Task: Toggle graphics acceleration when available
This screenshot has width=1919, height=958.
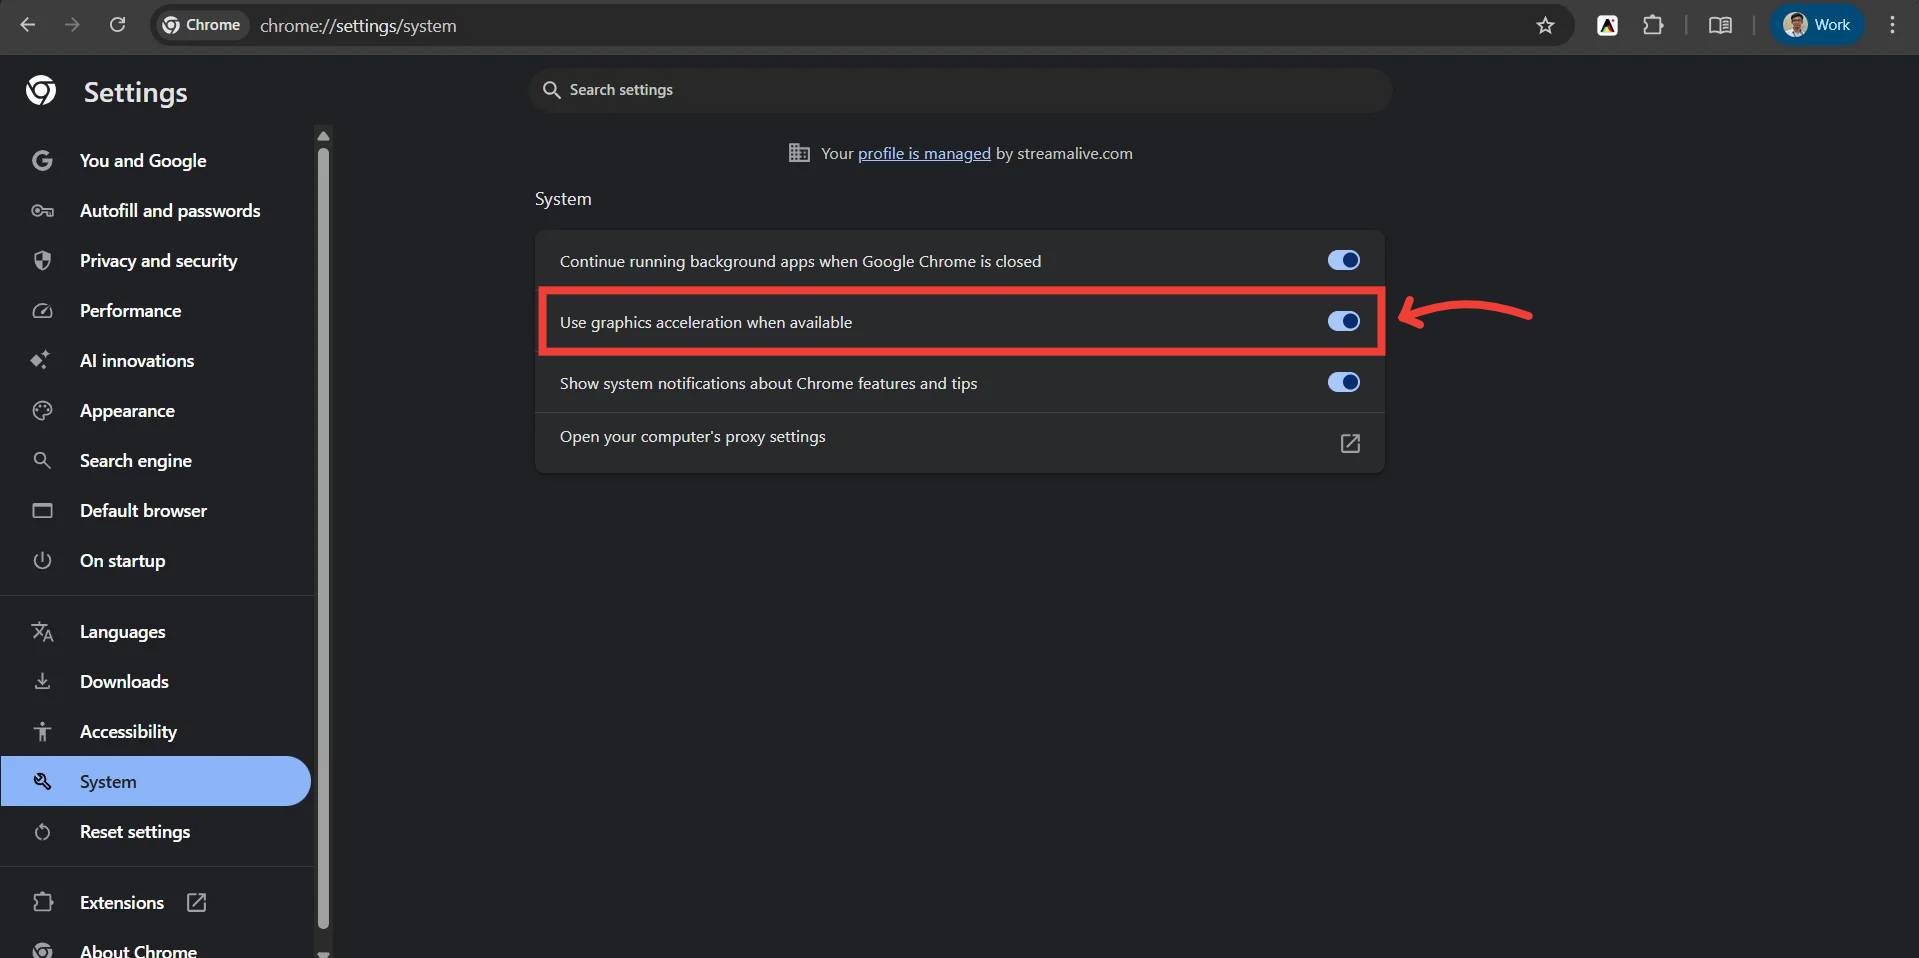Action: [x=1343, y=321]
